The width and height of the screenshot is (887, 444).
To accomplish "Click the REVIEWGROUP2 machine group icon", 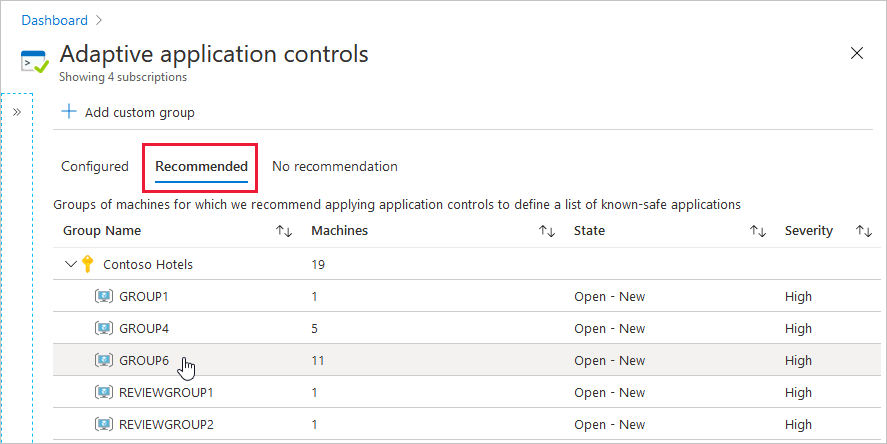I will pos(104,425).
